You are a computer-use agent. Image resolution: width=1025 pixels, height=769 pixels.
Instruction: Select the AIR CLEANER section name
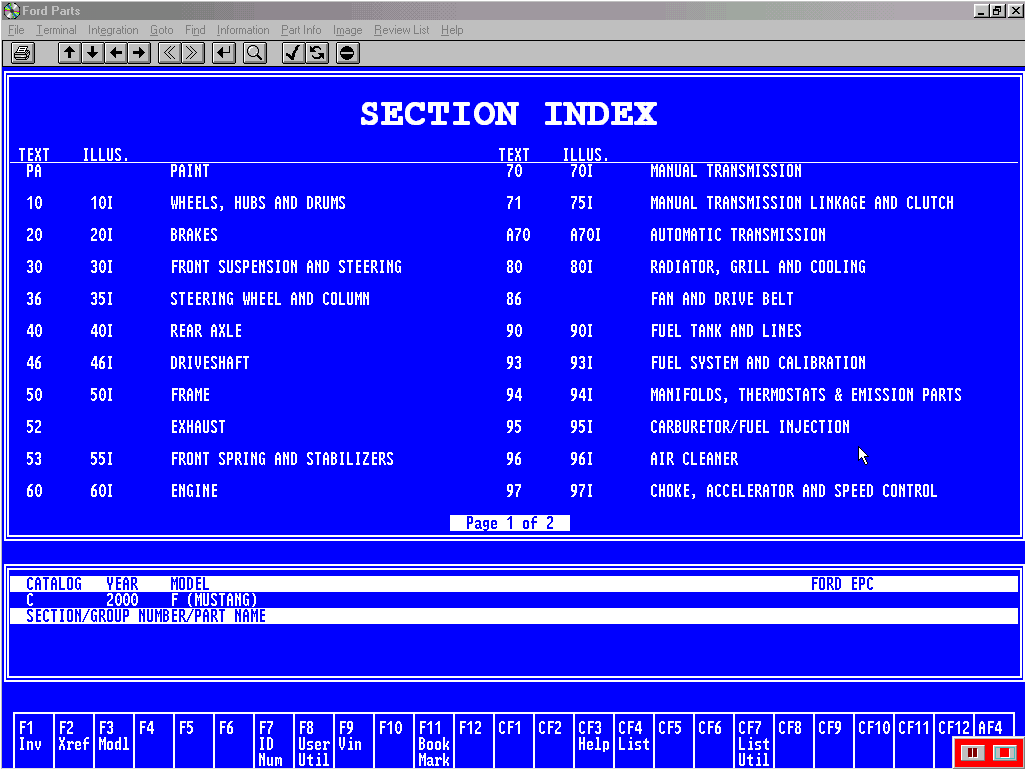pos(694,459)
